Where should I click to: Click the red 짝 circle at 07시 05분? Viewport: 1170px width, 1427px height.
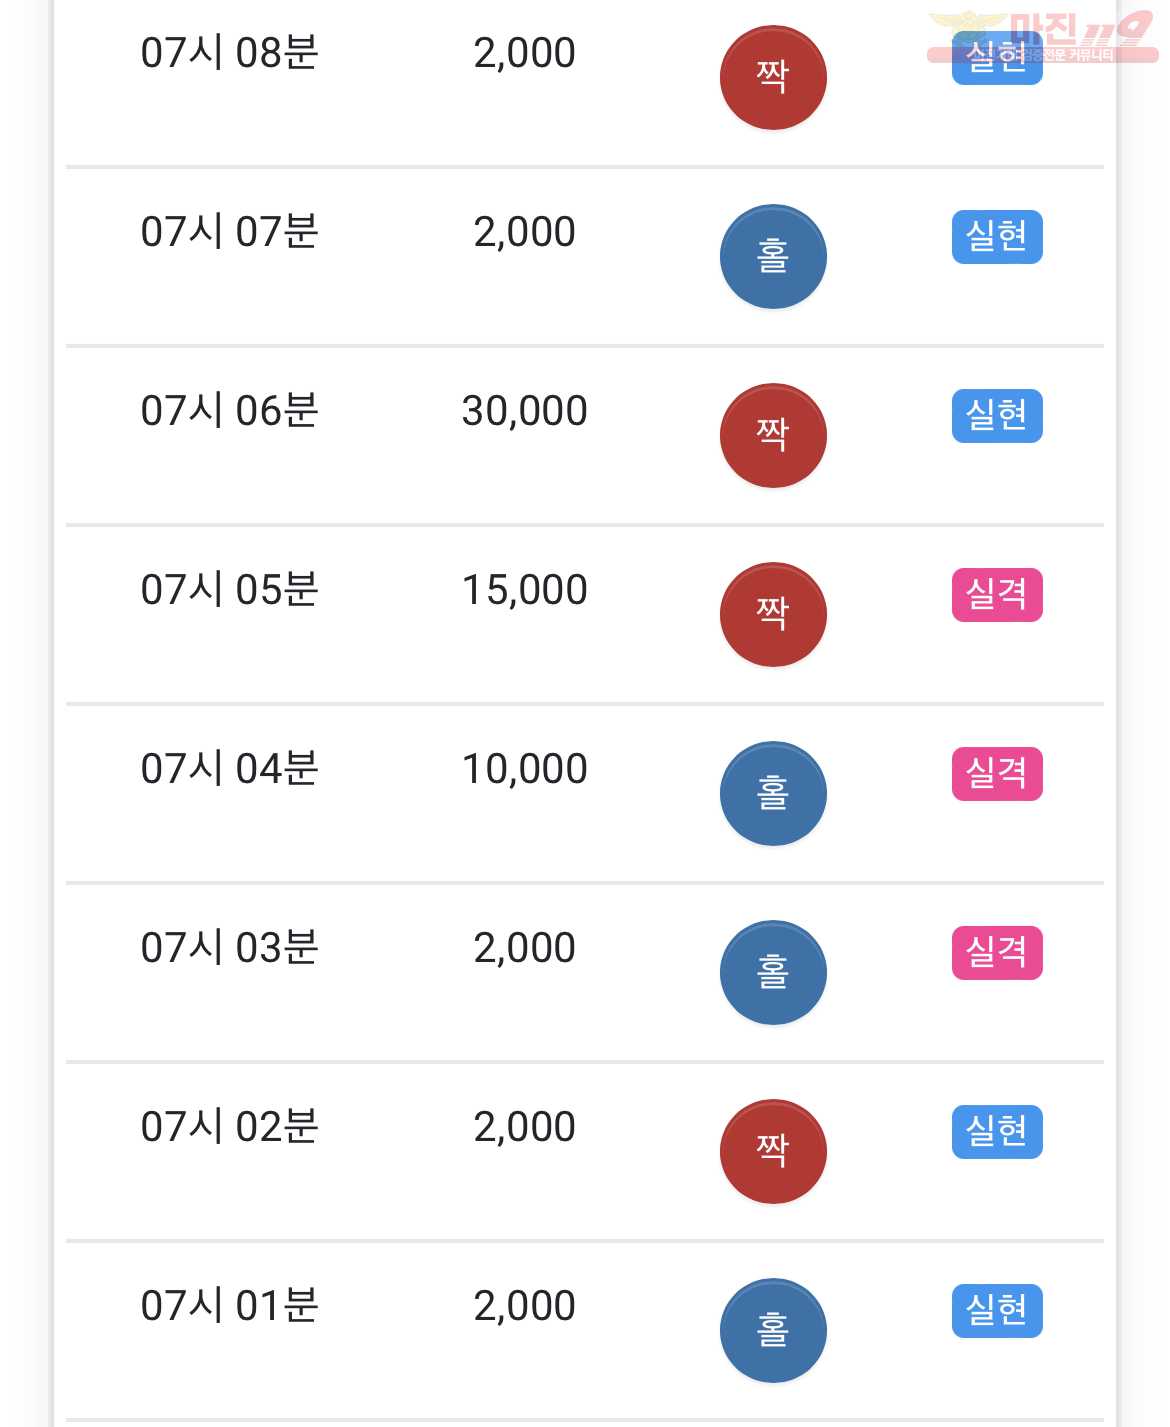coord(773,615)
